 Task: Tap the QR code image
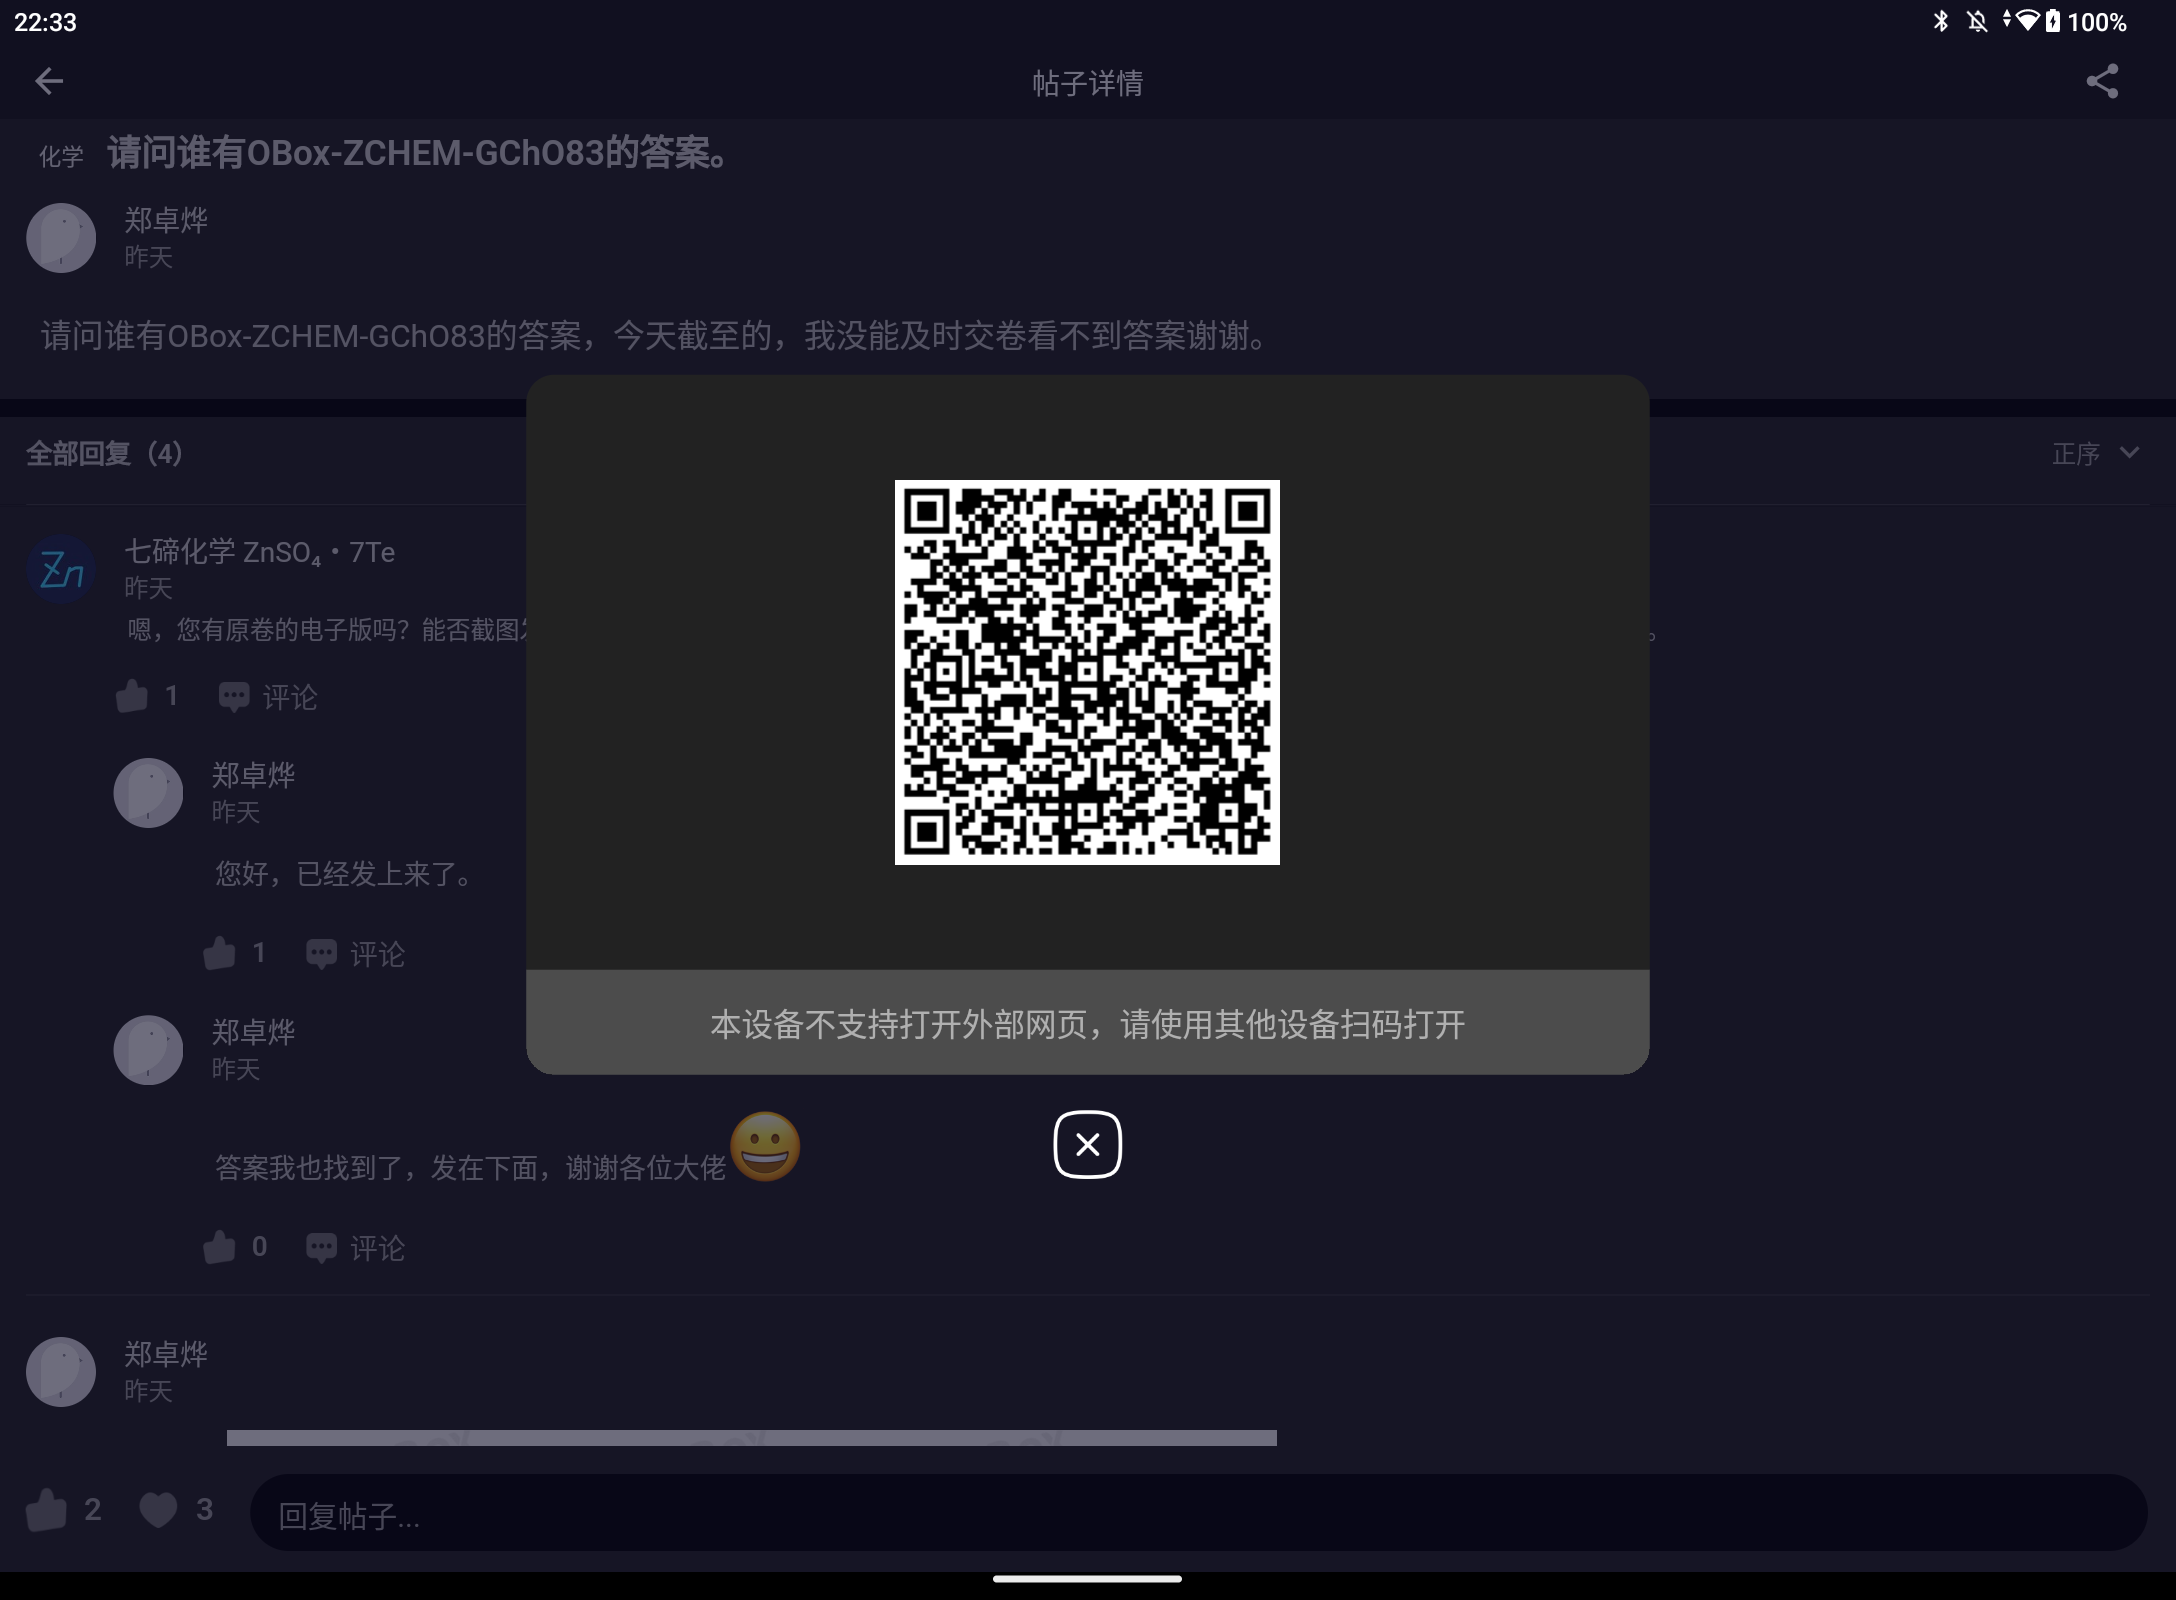(x=1087, y=672)
